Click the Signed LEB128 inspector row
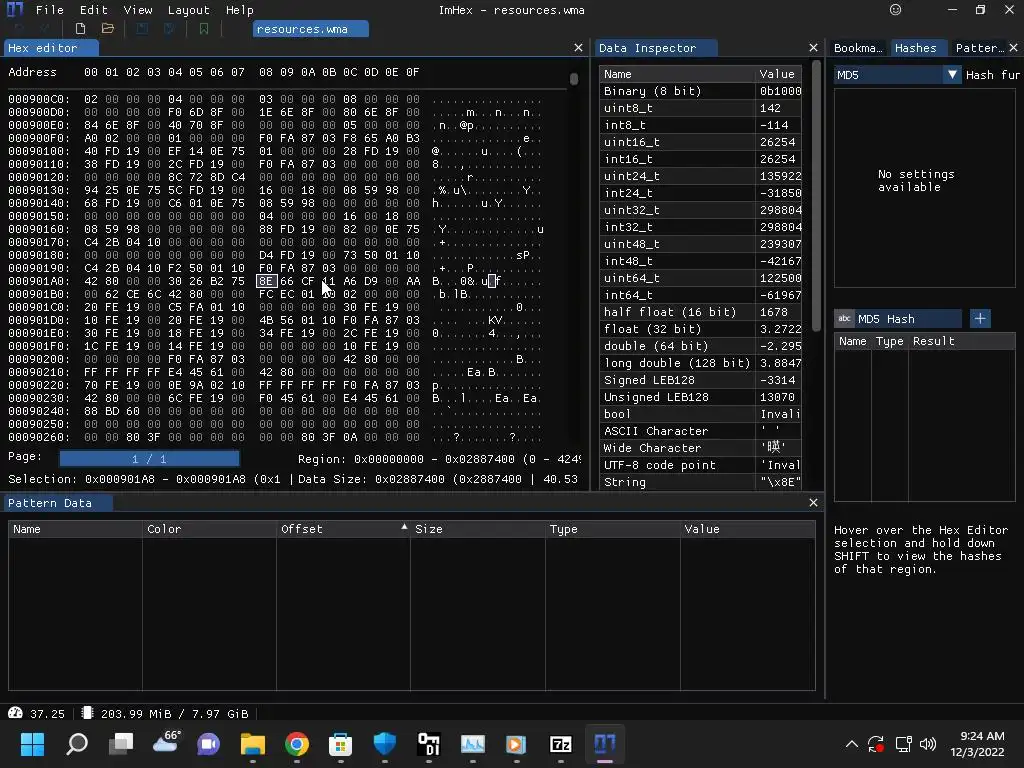Image resolution: width=1024 pixels, height=768 pixels. (700, 379)
